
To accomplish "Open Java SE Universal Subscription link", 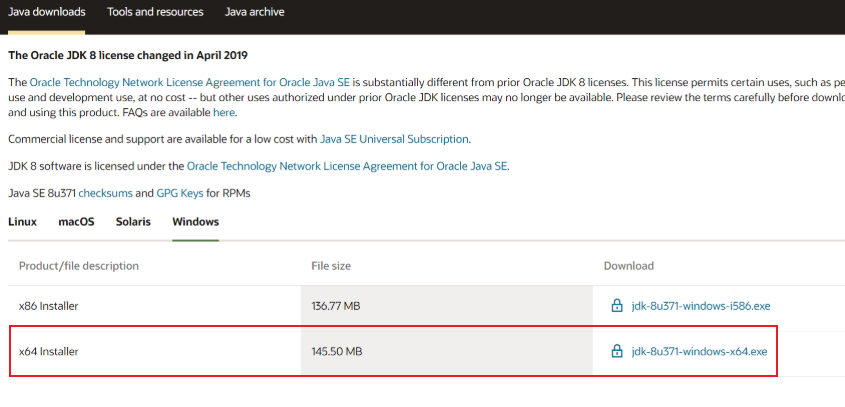I will coord(394,139).
